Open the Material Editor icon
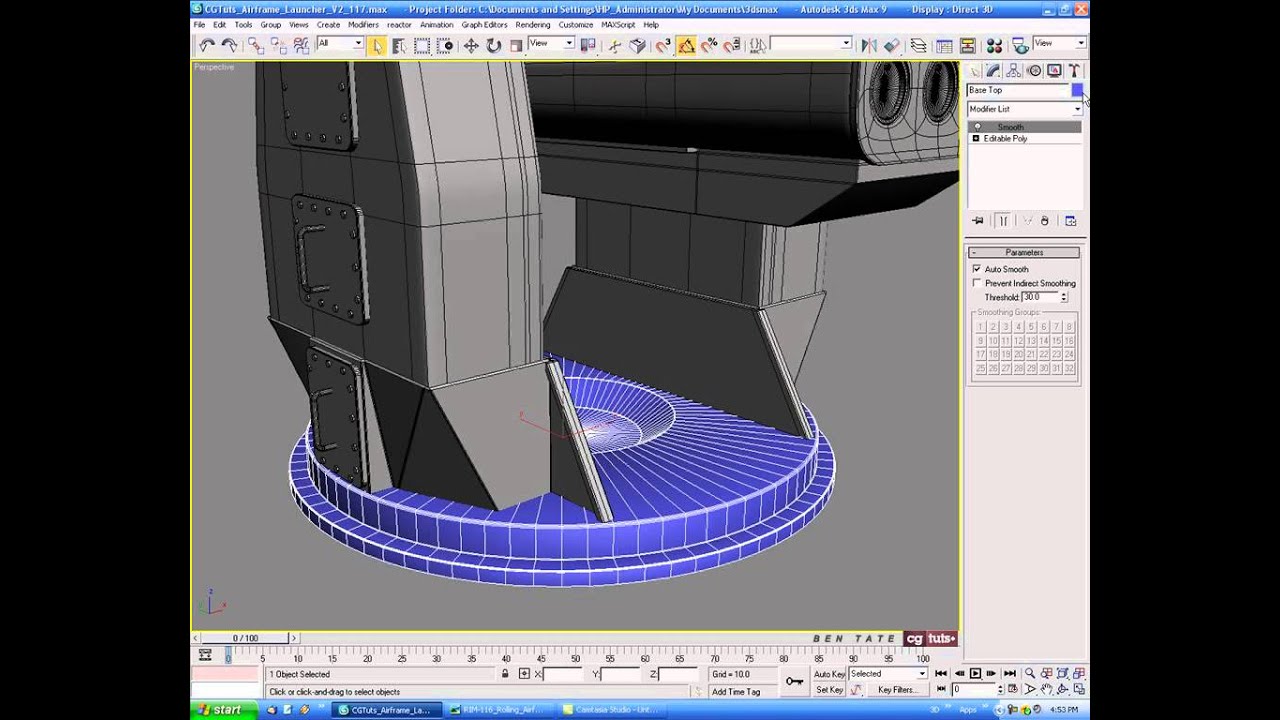The image size is (1280, 720). (993, 45)
